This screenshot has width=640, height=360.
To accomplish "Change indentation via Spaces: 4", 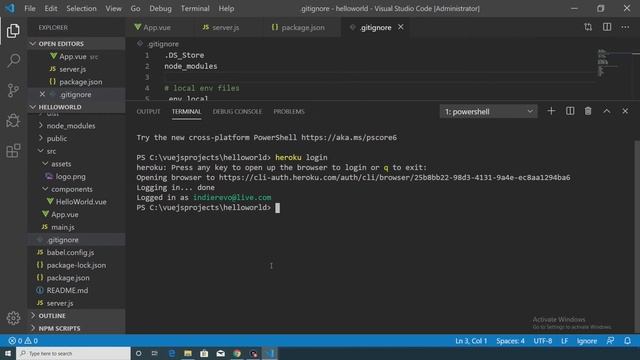I will [x=510, y=341].
